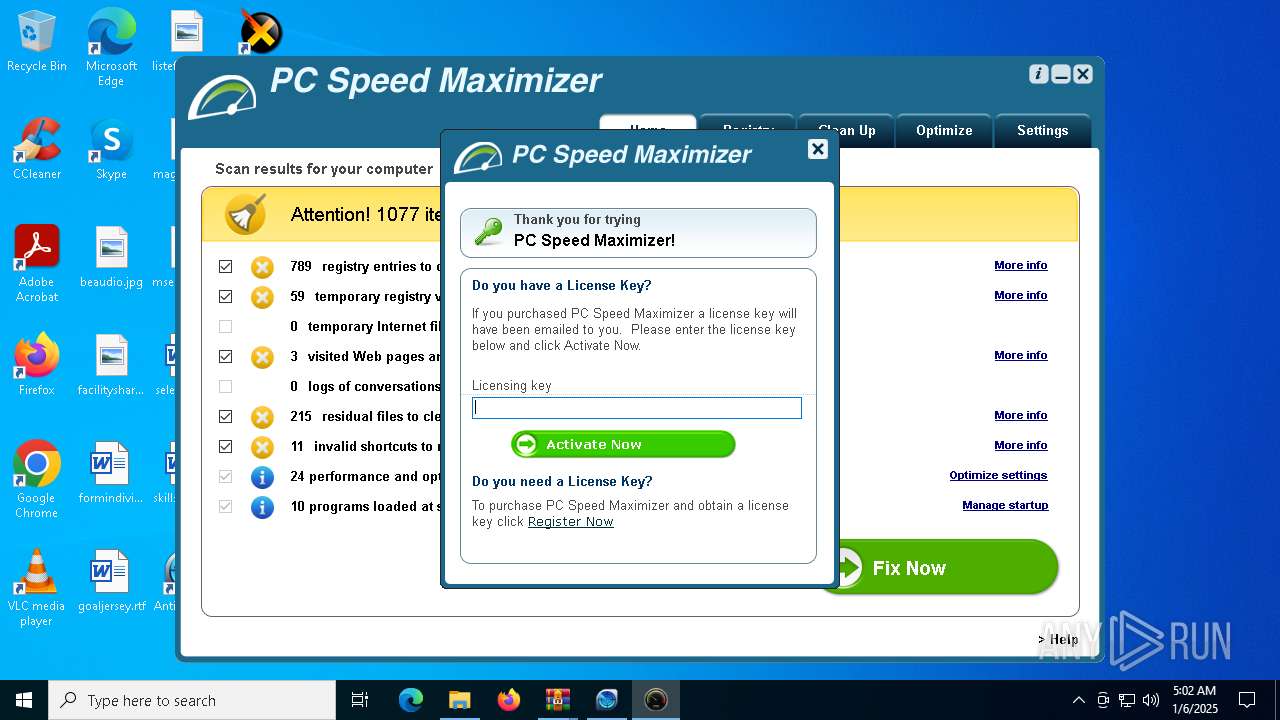
Task: Open the Recycle Bin desktop icon
Action: click(37, 42)
